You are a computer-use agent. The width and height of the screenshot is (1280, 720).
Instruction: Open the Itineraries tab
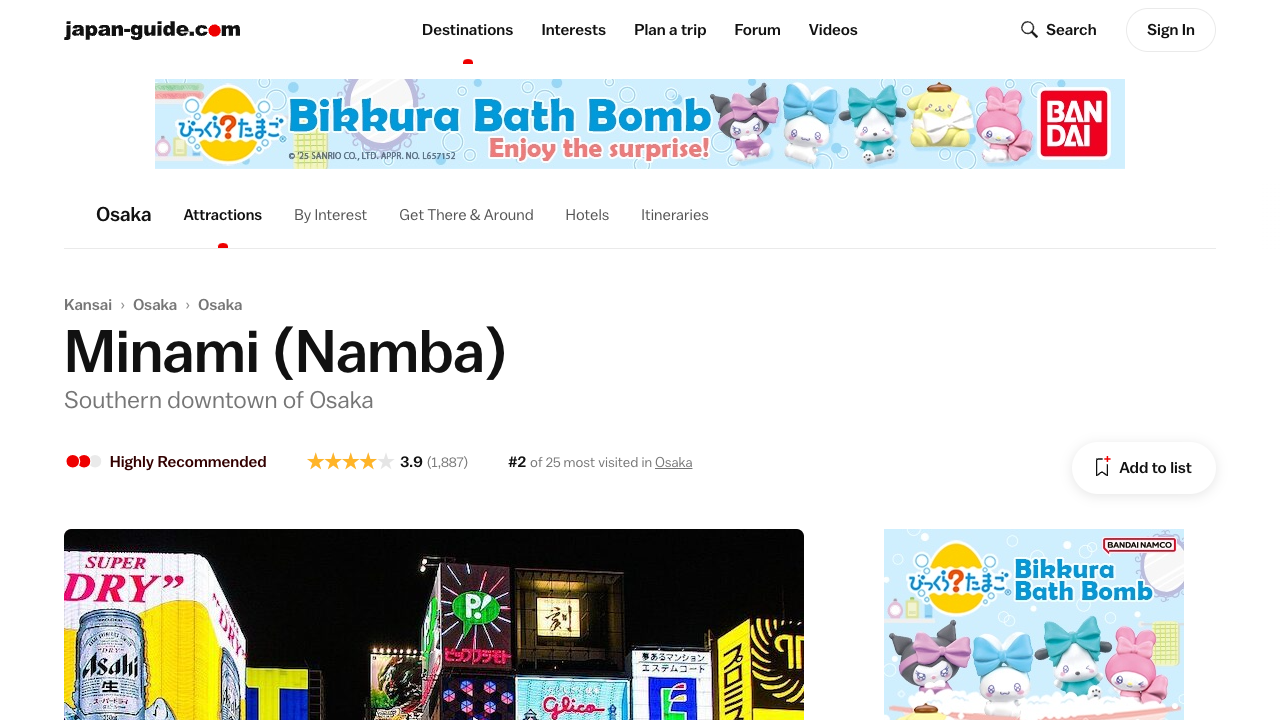[675, 215]
